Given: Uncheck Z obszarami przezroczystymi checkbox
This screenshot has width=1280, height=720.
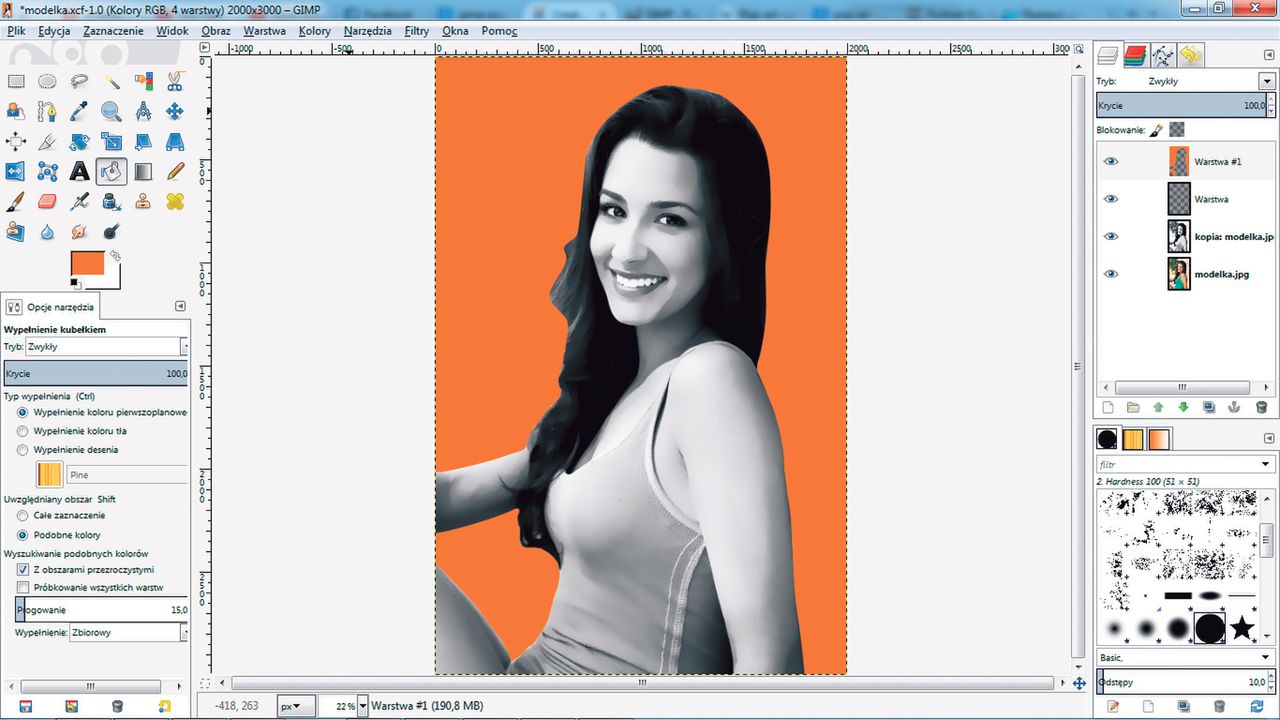Looking at the screenshot, I should [x=23, y=569].
